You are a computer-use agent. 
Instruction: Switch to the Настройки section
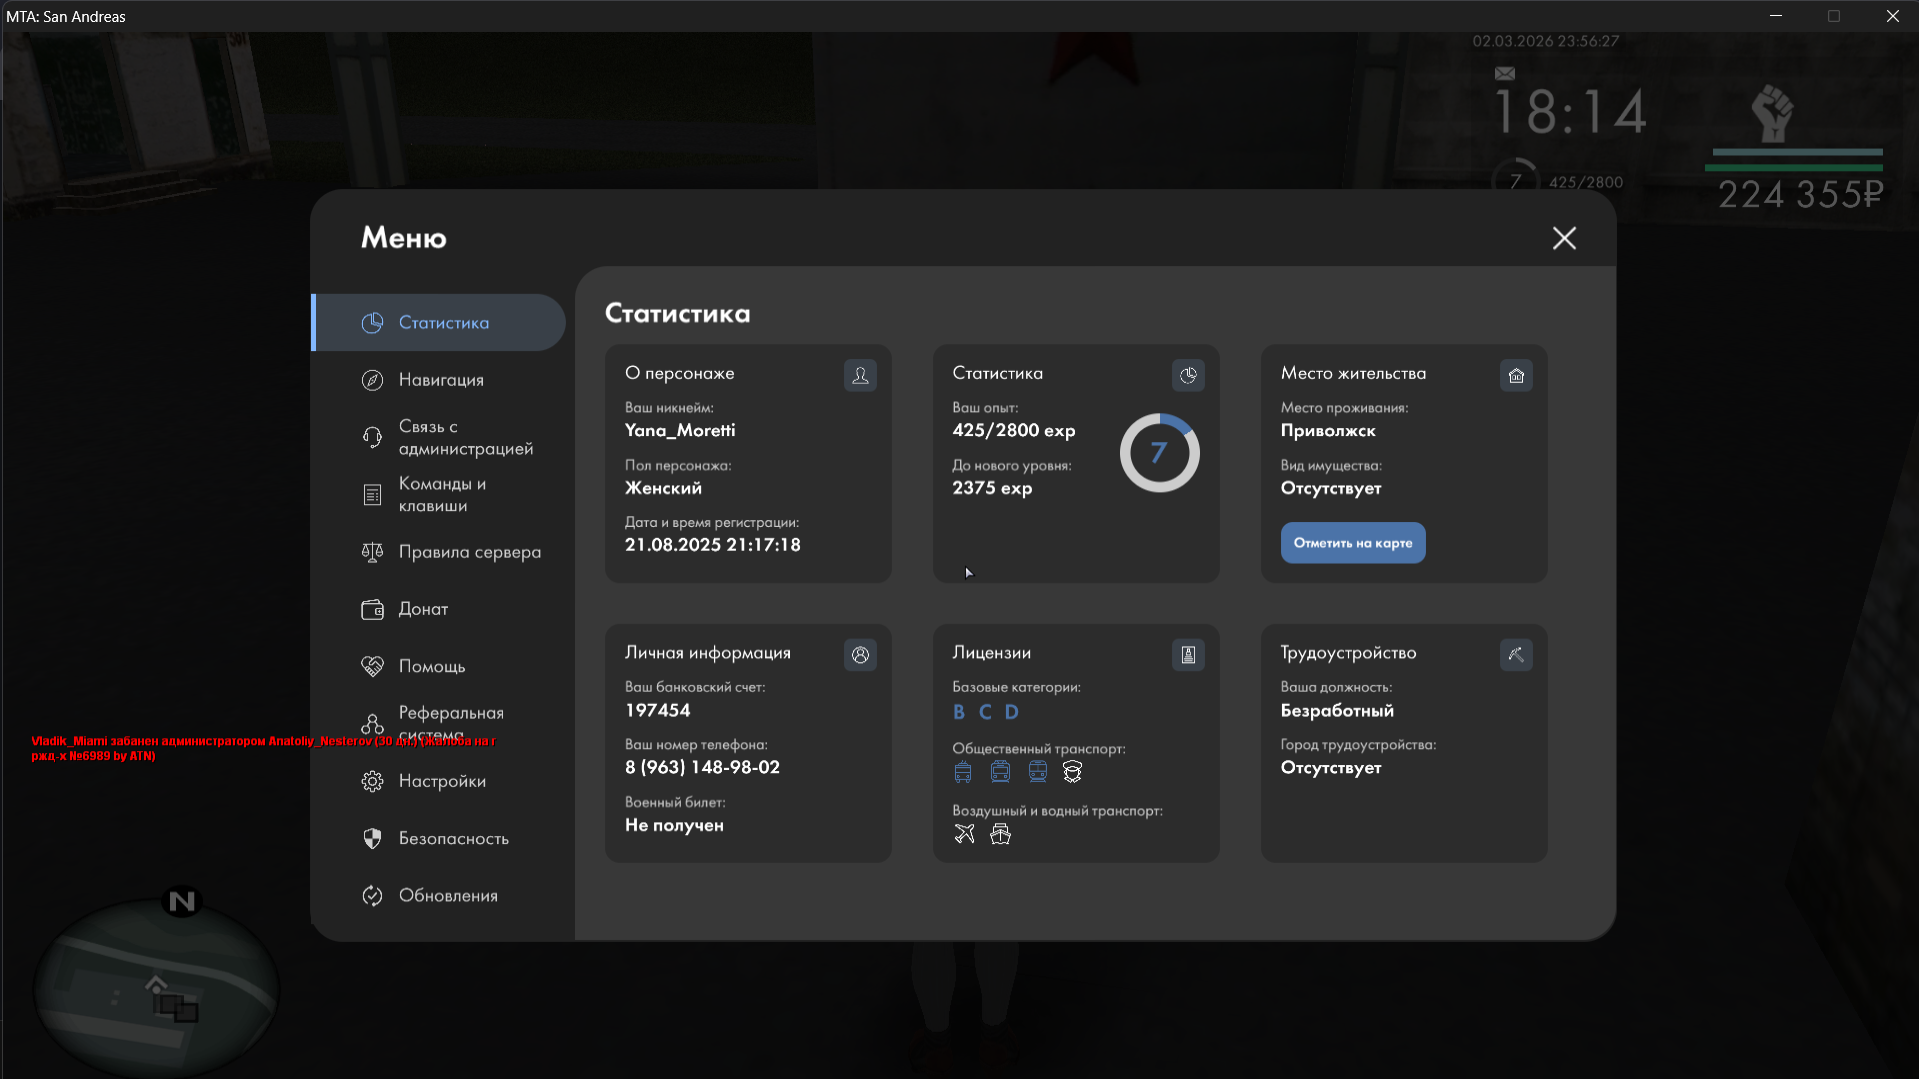pyautogui.click(x=440, y=781)
